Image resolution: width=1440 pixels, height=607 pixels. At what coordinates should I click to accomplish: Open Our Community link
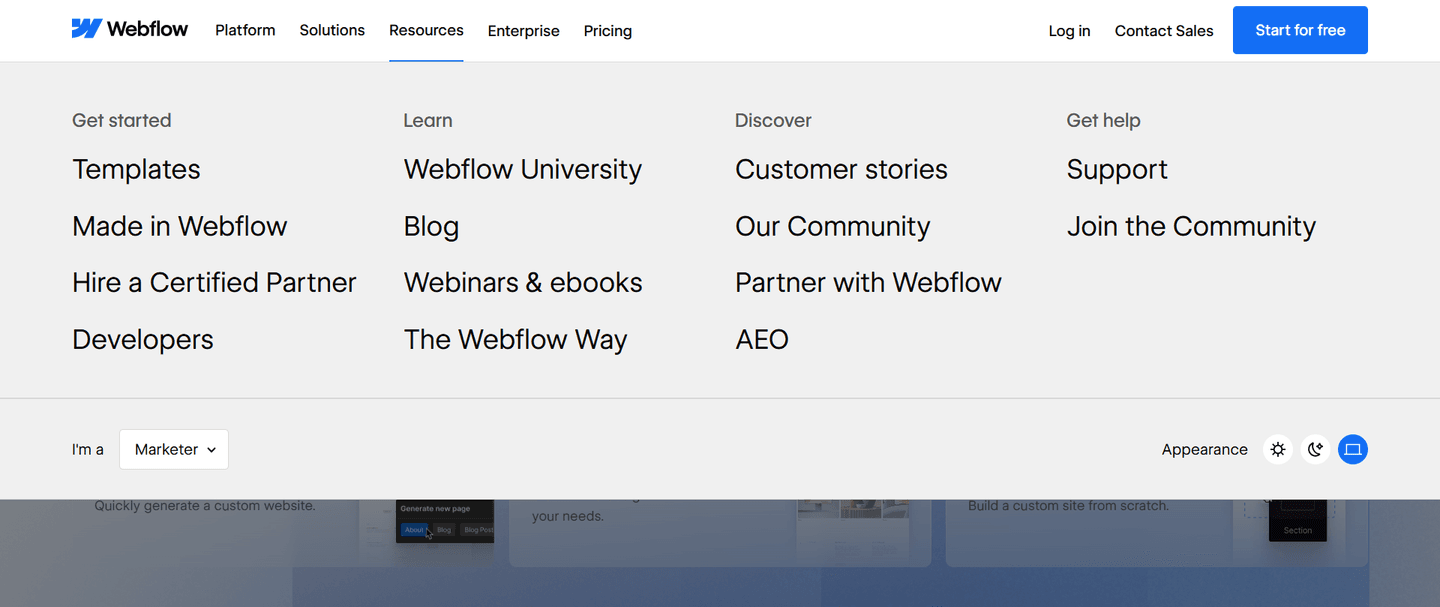(x=833, y=227)
